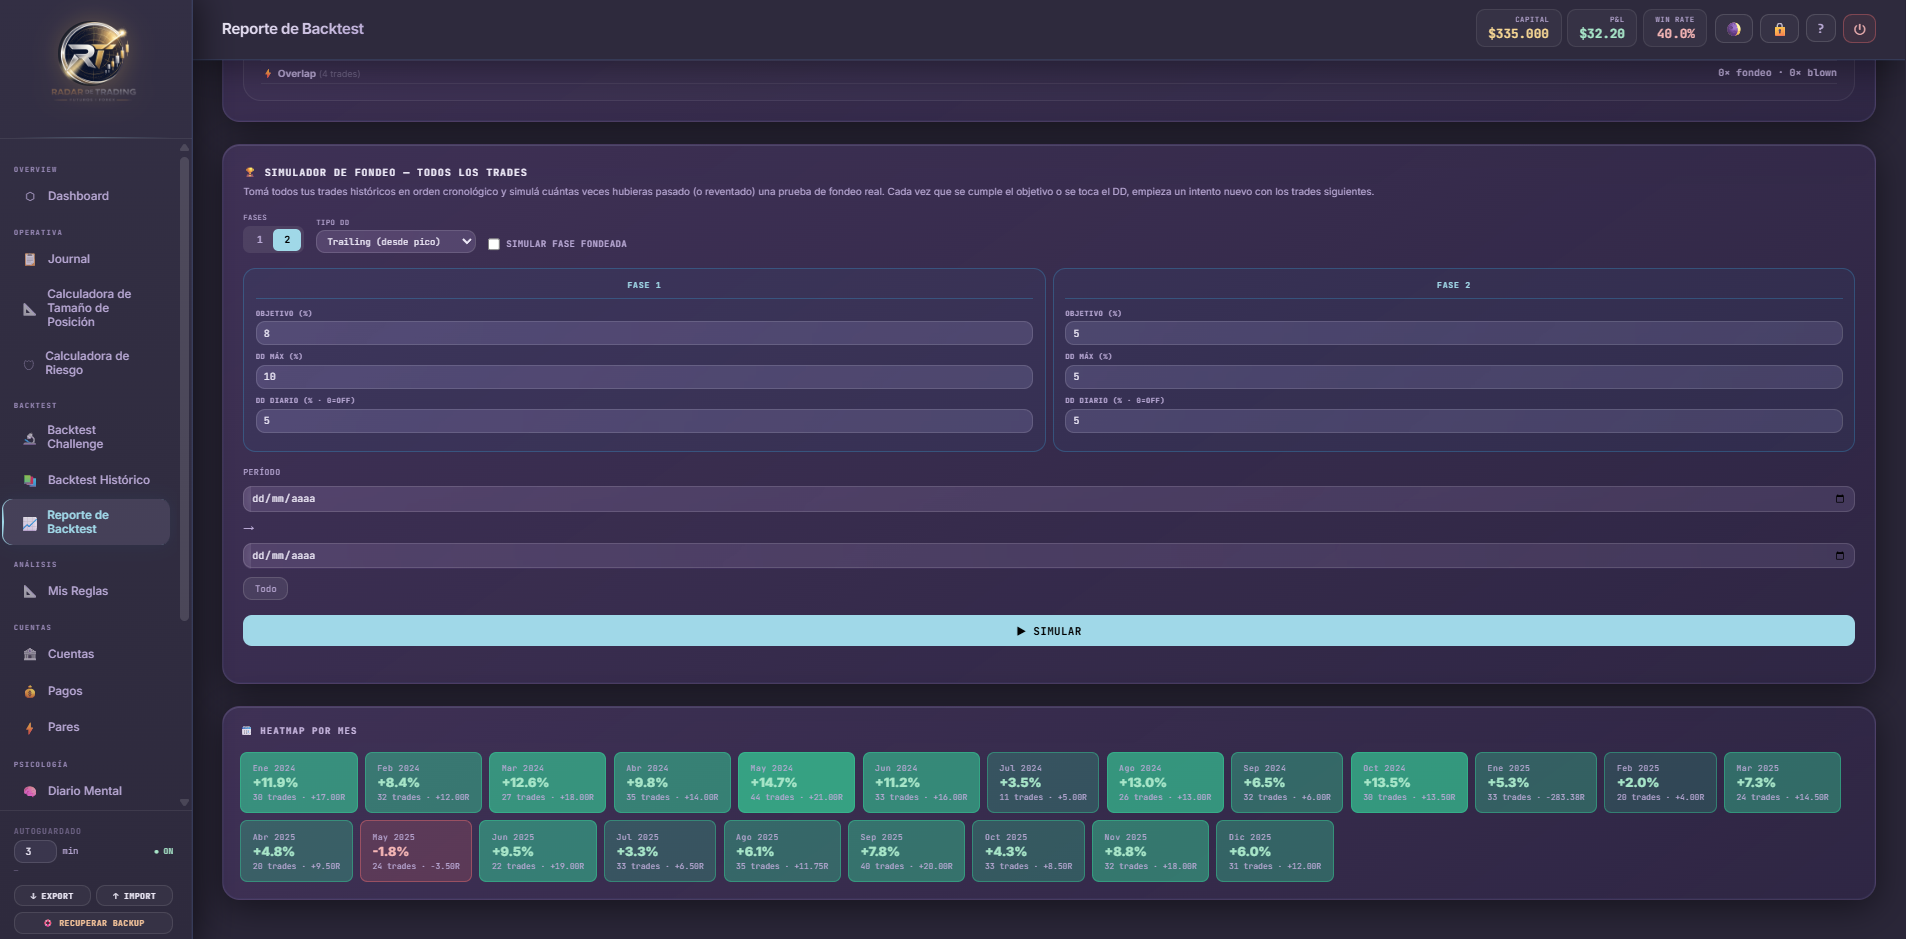This screenshot has height=939, width=1906.
Task: Click the Dashboard circle icon in sidebar
Action: (x=30, y=196)
